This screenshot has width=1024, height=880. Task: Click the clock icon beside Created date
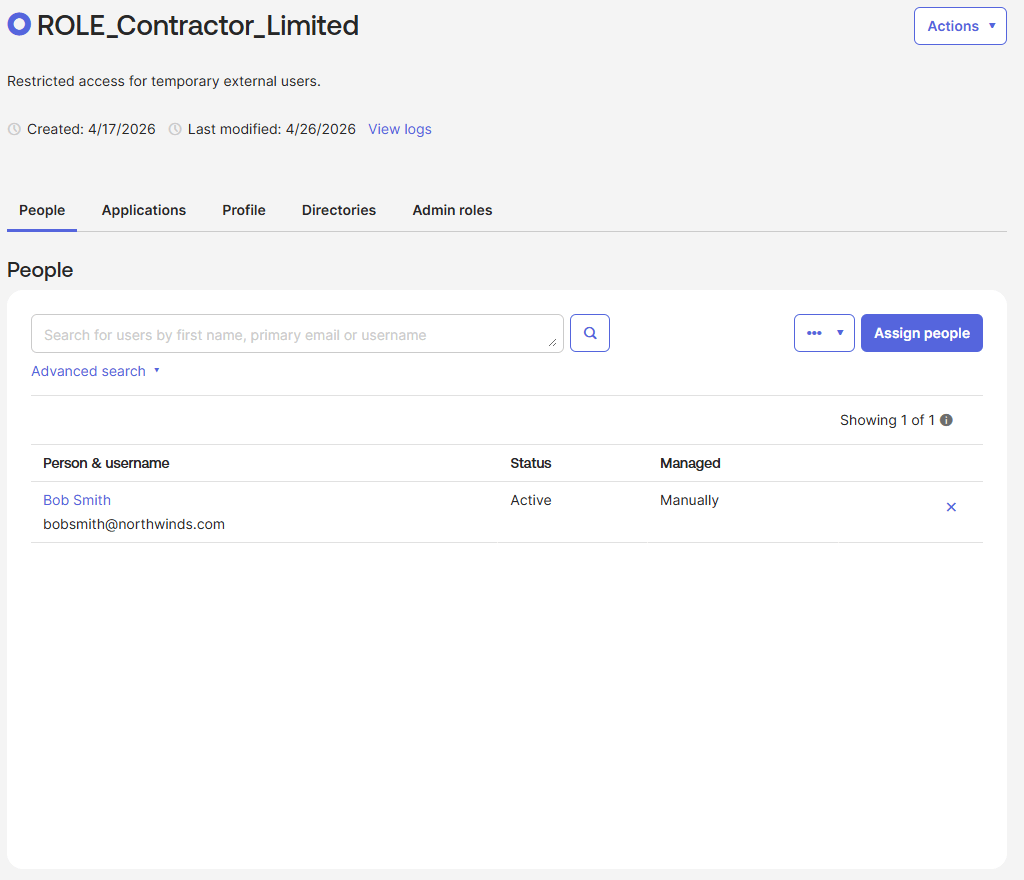tap(14, 129)
